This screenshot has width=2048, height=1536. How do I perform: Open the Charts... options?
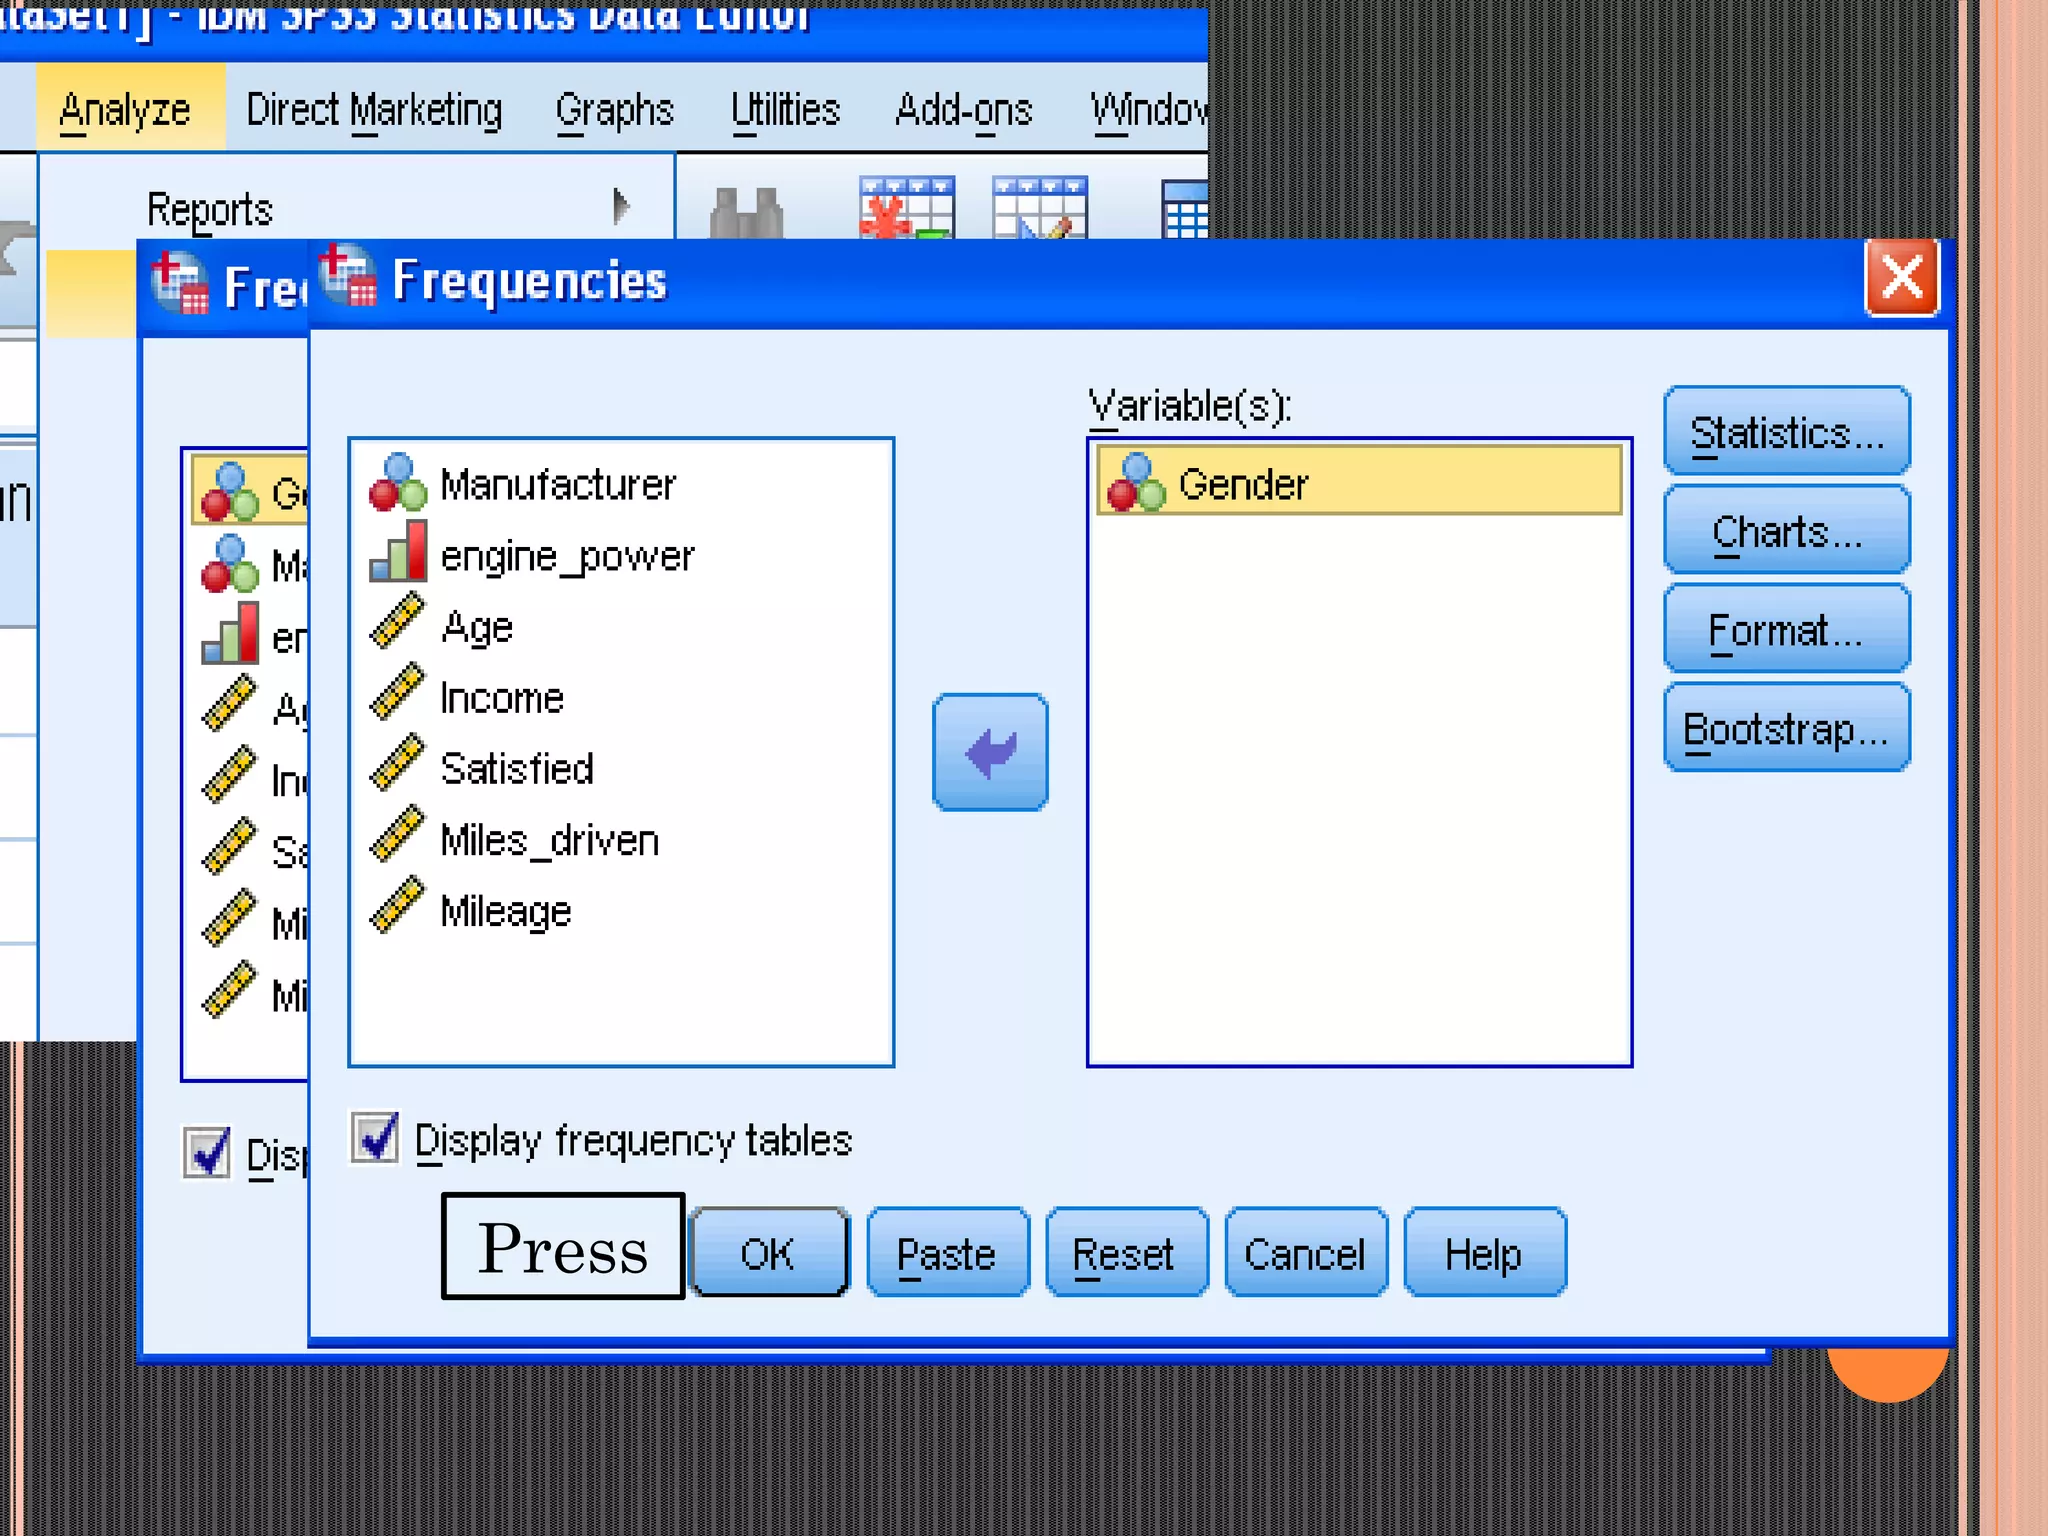(1787, 531)
